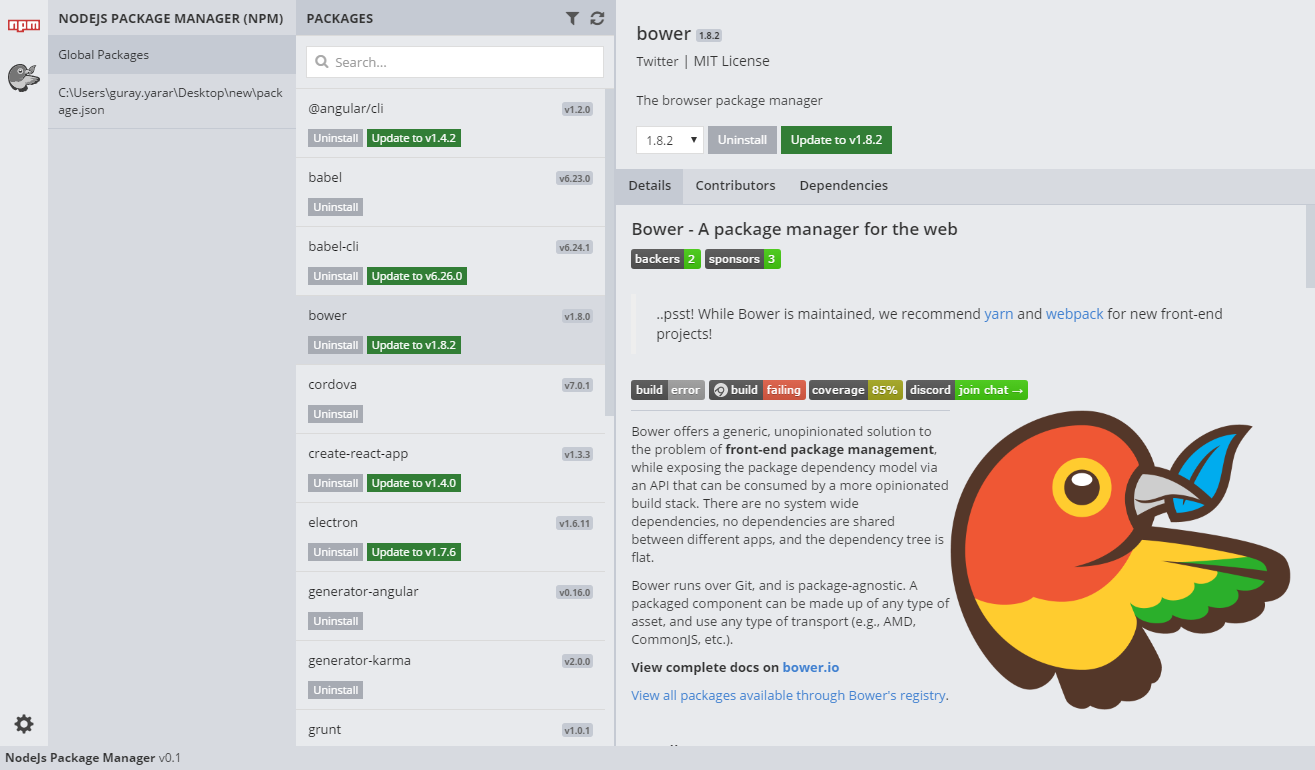
Task: Select the generator-karma package name
Action: (359, 660)
